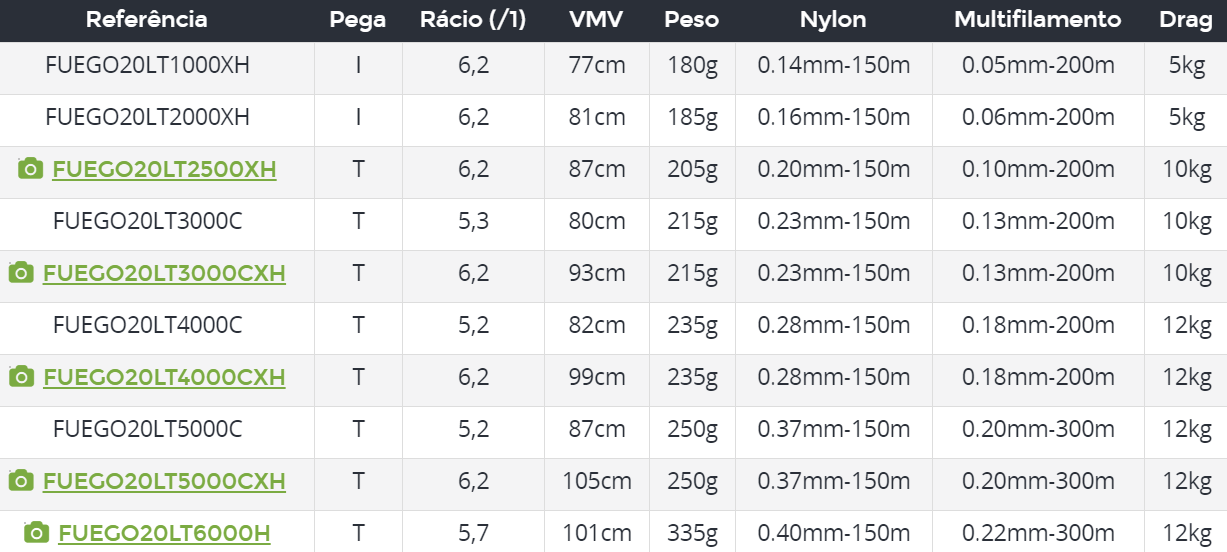Click camera icon beside FUEGO20LT2500XH
Image resolution: width=1227 pixels, height=552 pixels.
pos(30,169)
